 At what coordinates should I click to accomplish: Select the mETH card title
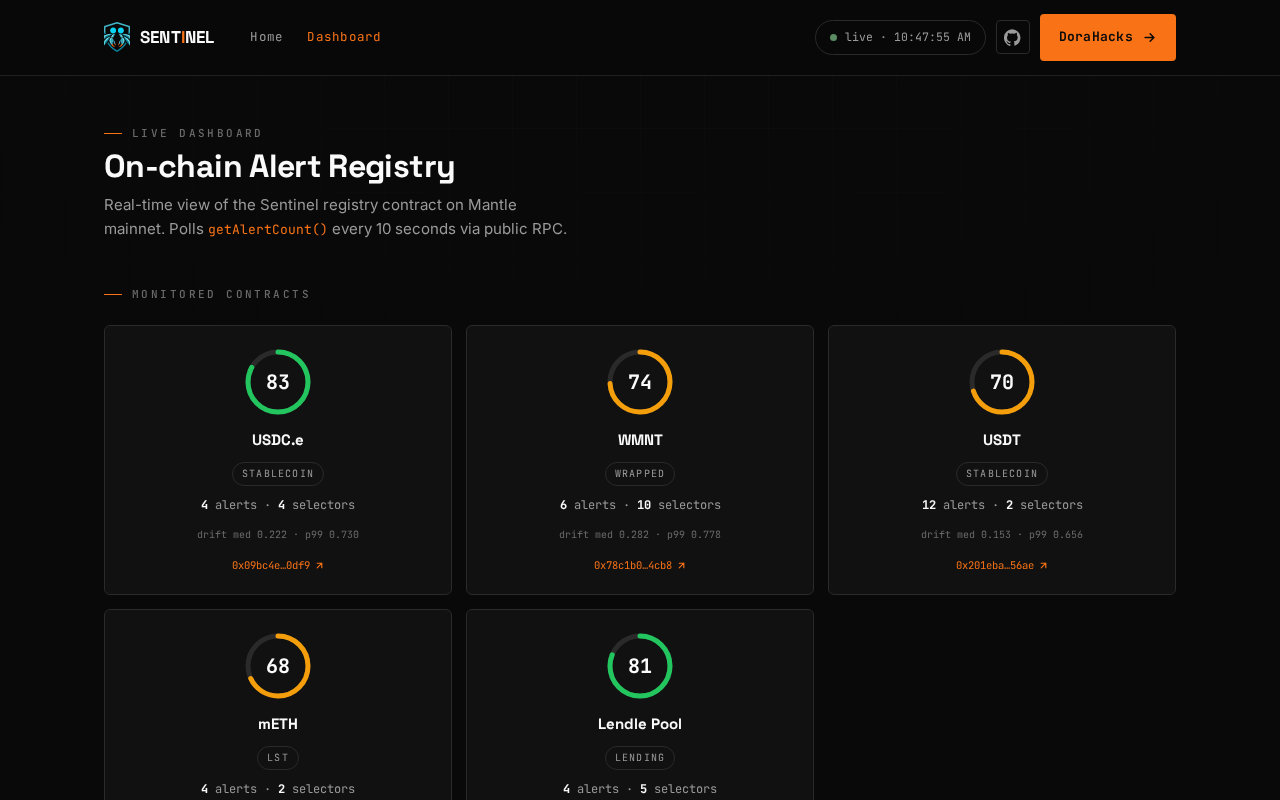tap(278, 724)
